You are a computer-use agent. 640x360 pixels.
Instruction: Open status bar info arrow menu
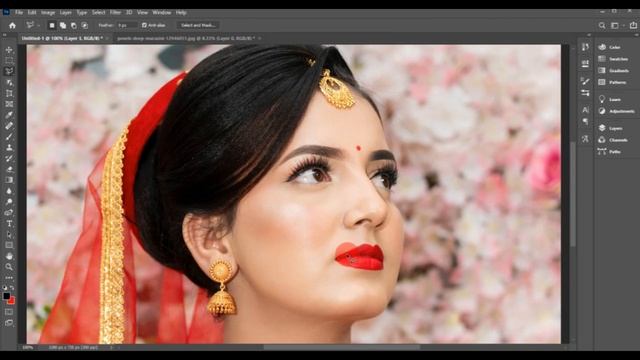[111, 348]
